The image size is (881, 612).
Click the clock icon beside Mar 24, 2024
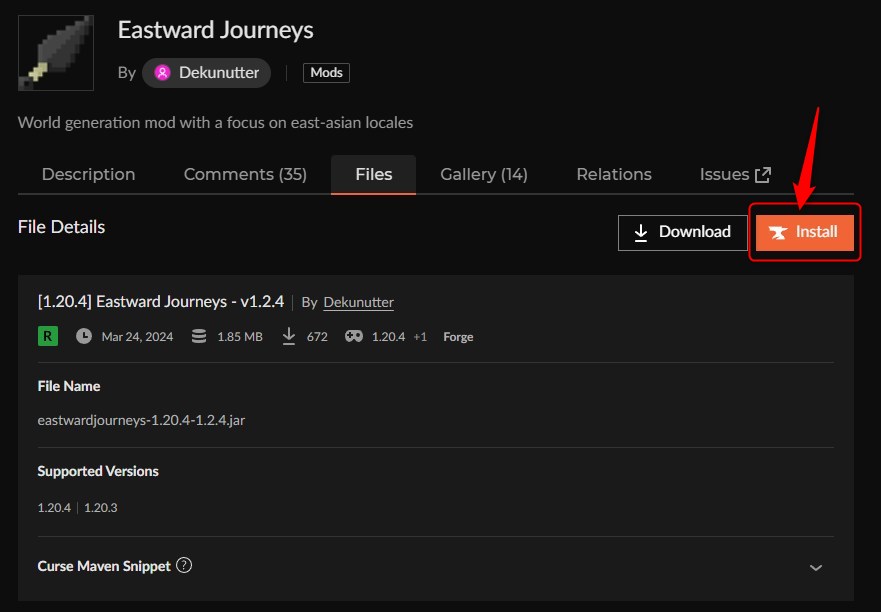point(84,336)
